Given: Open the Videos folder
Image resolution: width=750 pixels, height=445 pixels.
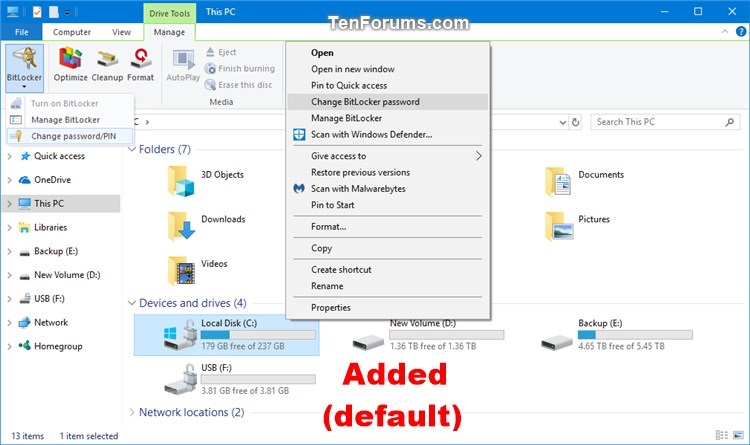Looking at the screenshot, I should coord(198,270).
